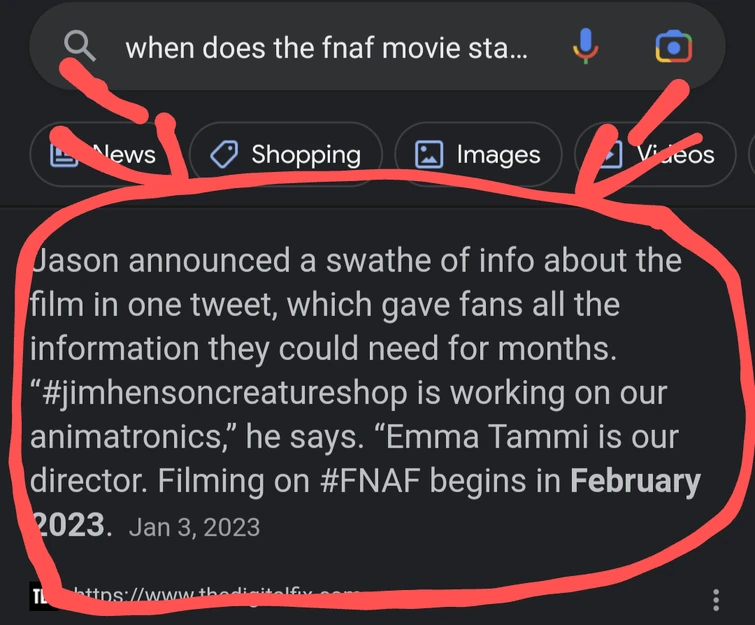This screenshot has height=625, width=755.
Task: Click the price tag icon on Shopping chip
Action: pos(223,154)
